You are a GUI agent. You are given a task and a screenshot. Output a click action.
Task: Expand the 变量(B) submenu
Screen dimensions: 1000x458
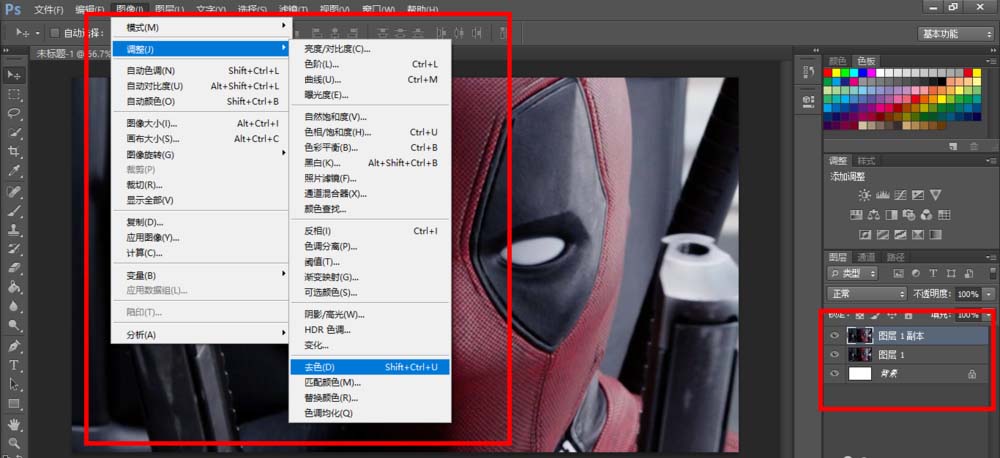202,276
